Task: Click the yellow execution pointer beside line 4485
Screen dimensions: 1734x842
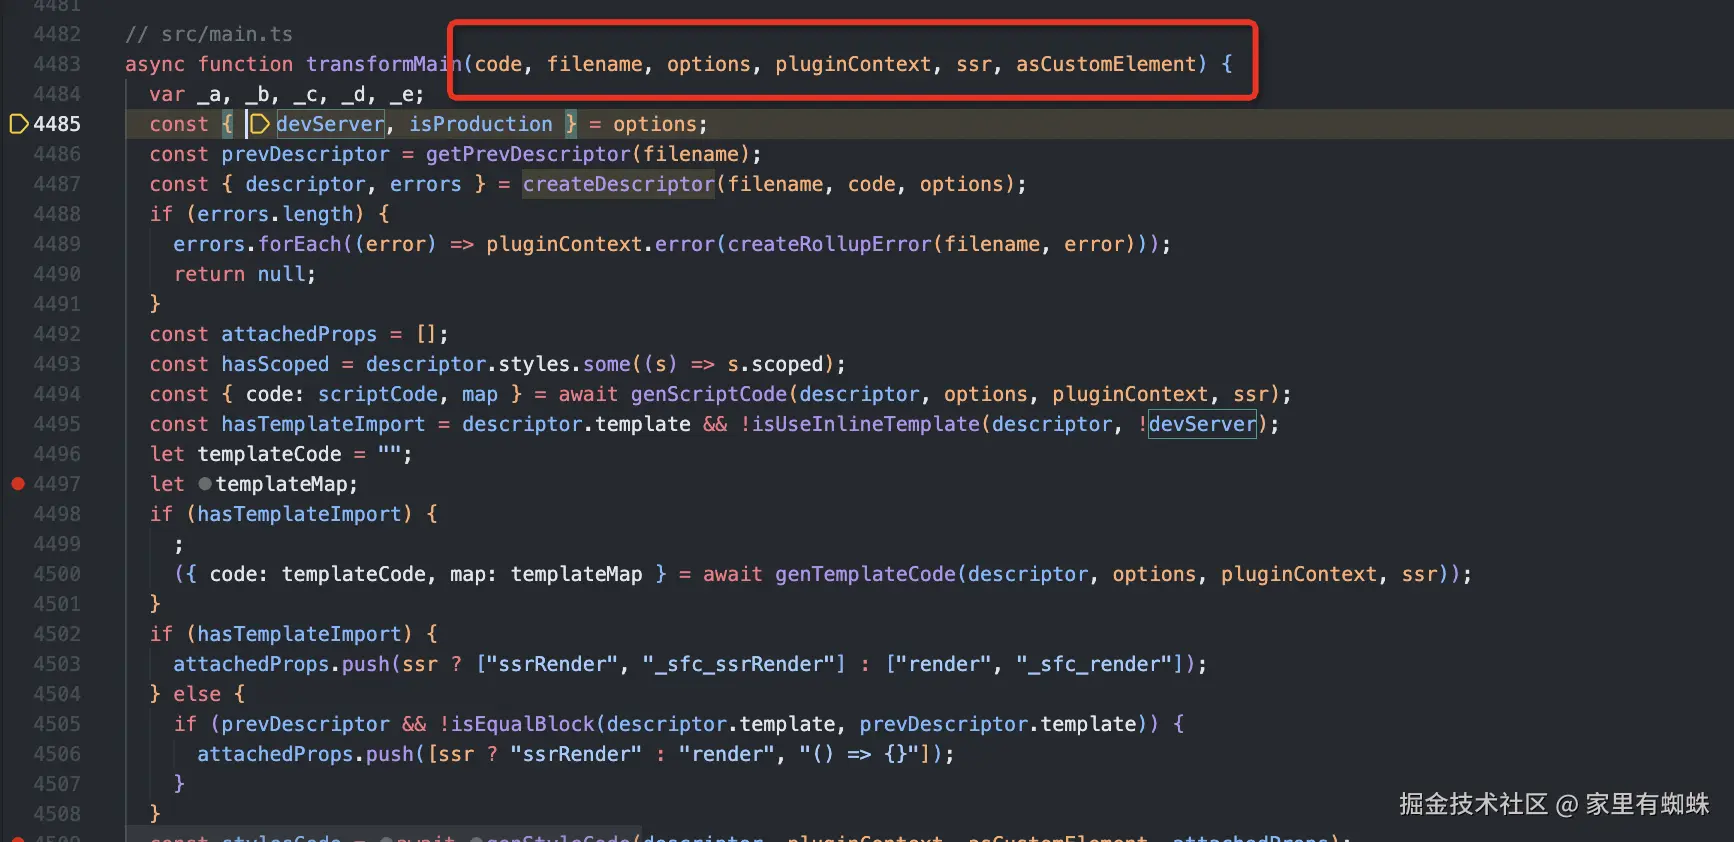Action: [x=18, y=124]
